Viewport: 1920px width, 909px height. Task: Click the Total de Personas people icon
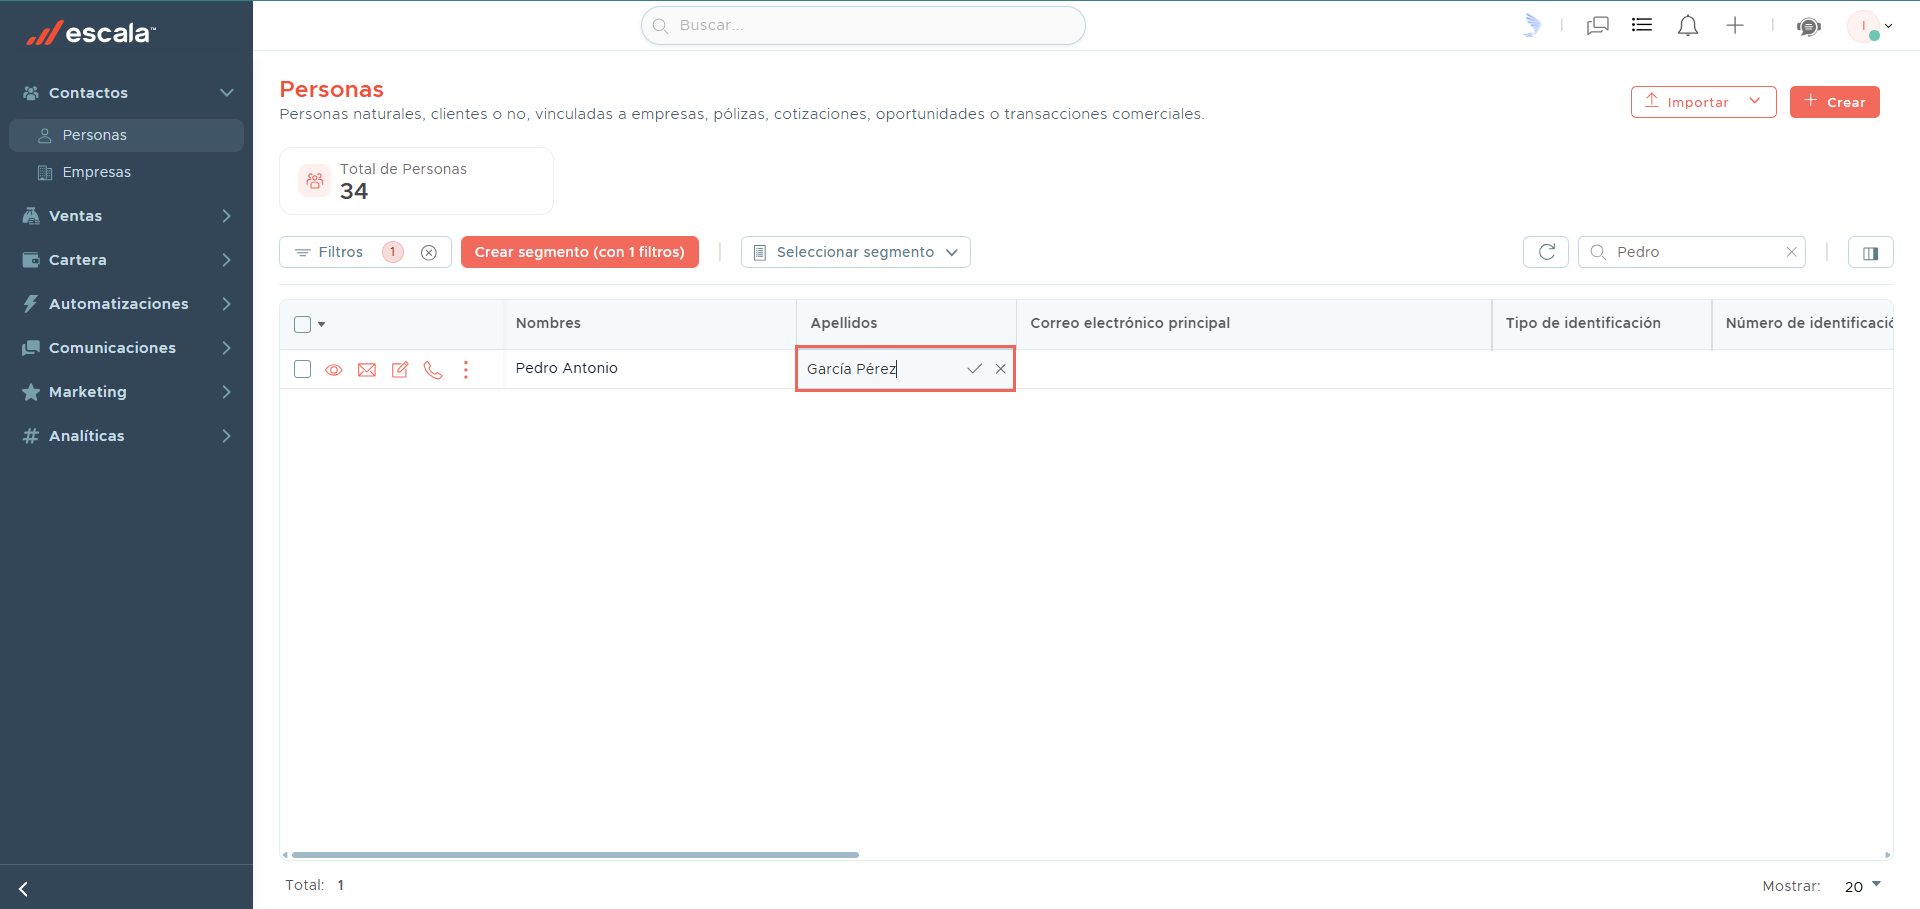(315, 181)
